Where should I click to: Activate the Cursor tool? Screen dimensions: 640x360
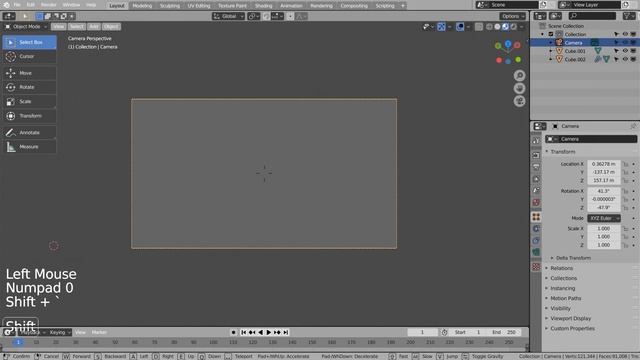29,56
